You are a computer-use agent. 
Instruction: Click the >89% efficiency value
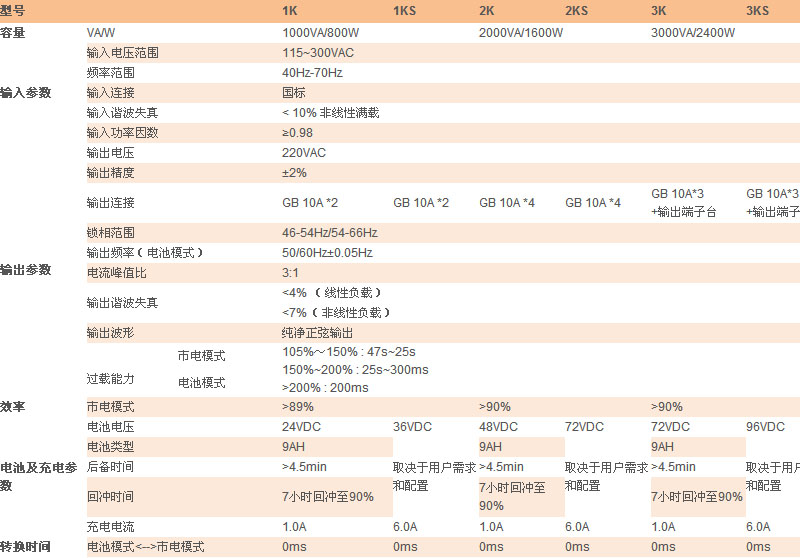click(298, 407)
